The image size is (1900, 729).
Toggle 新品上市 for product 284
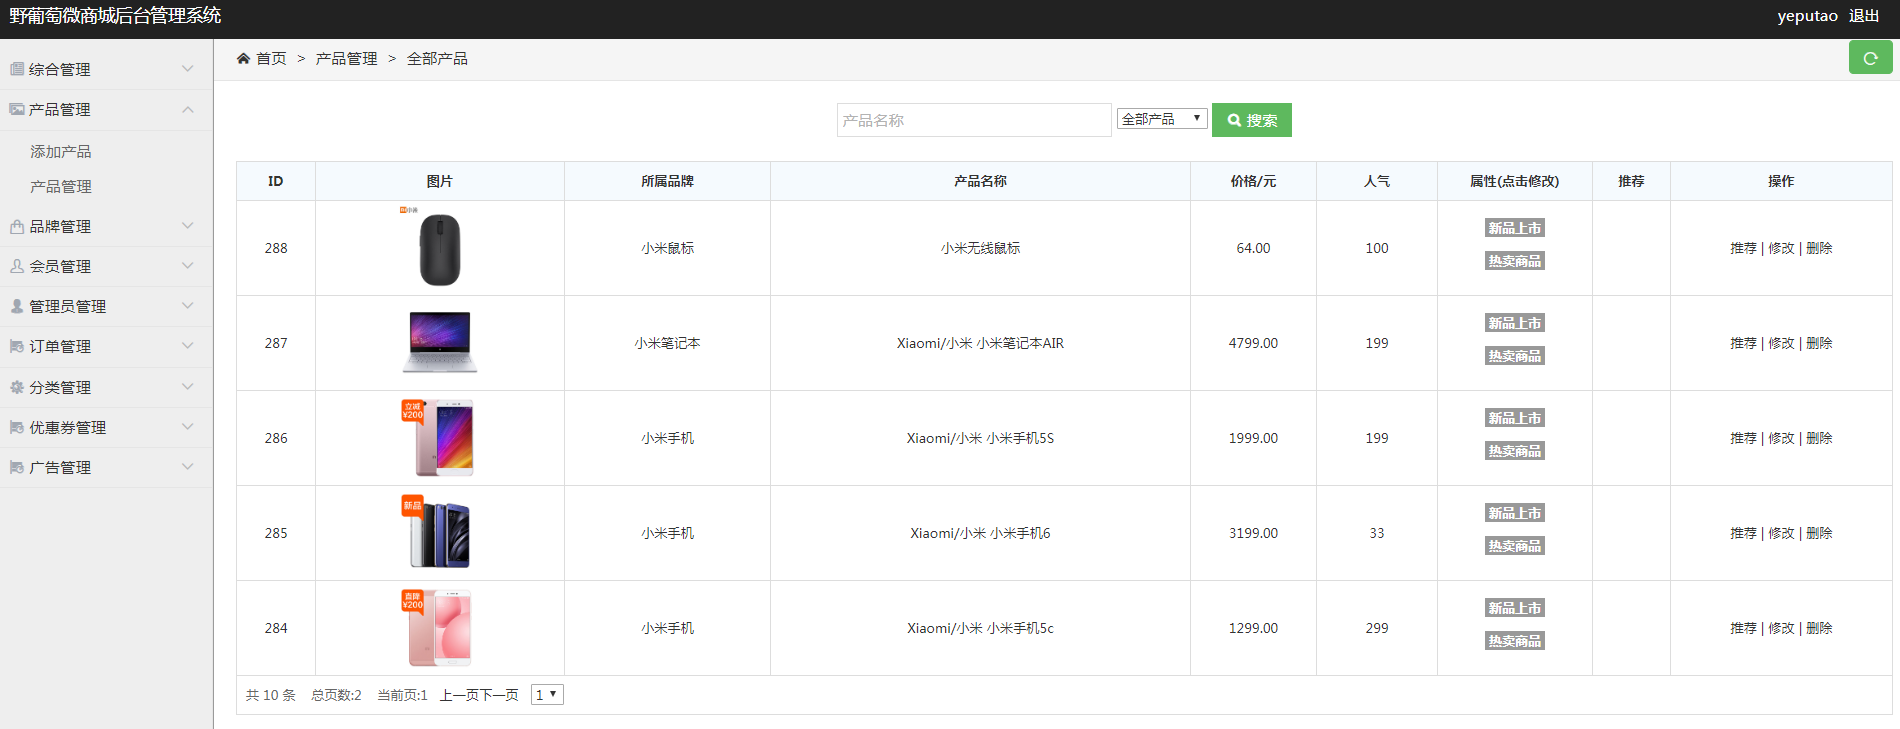(x=1515, y=608)
